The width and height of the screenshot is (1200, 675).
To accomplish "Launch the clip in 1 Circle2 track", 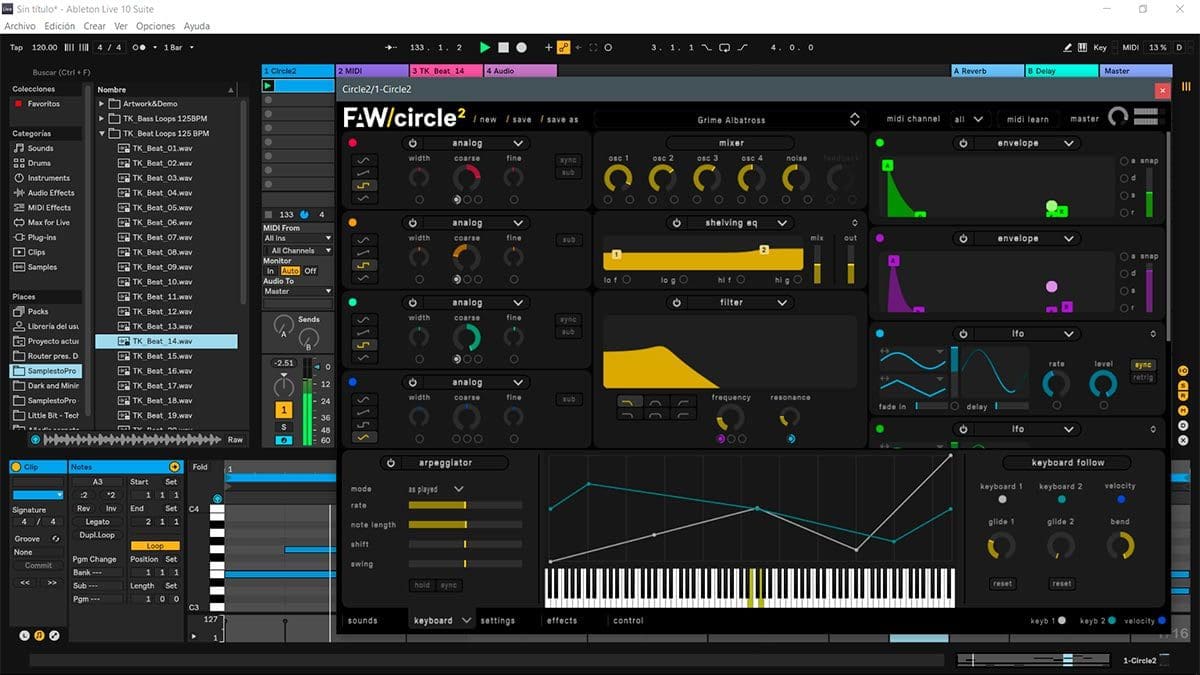I will point(268,86).
